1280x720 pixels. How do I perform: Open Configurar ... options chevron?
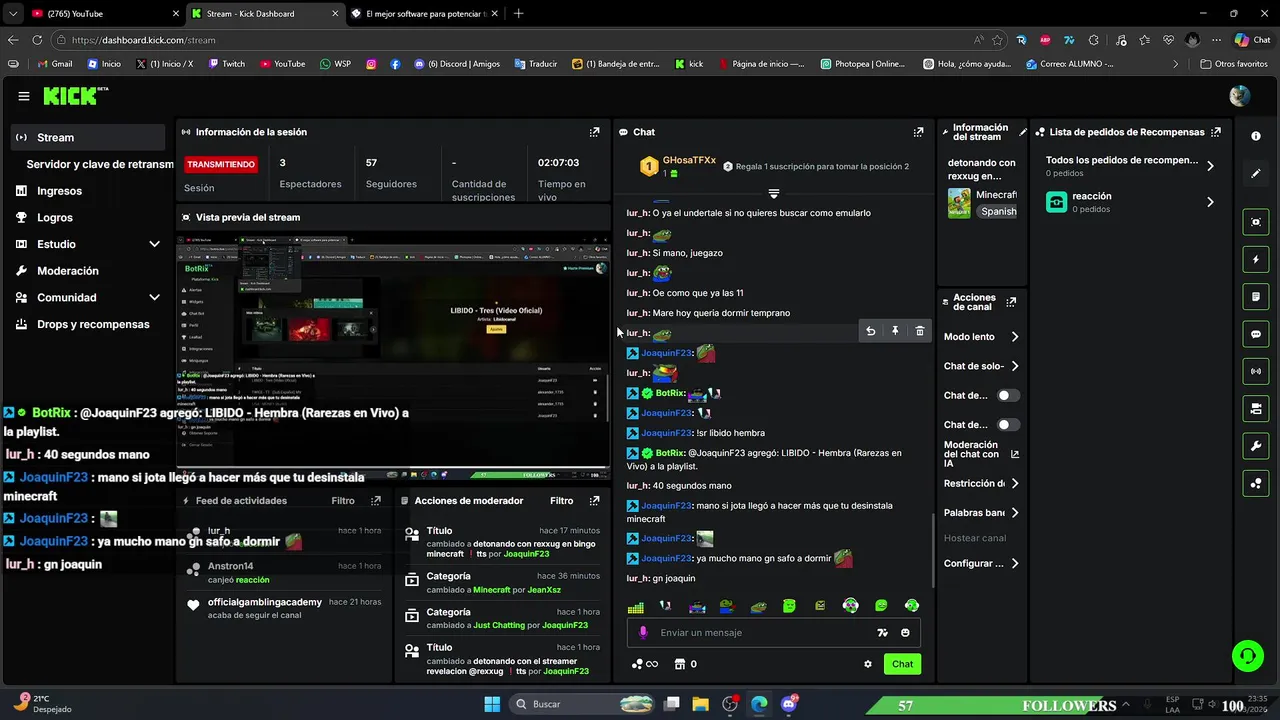point(1014,564)
